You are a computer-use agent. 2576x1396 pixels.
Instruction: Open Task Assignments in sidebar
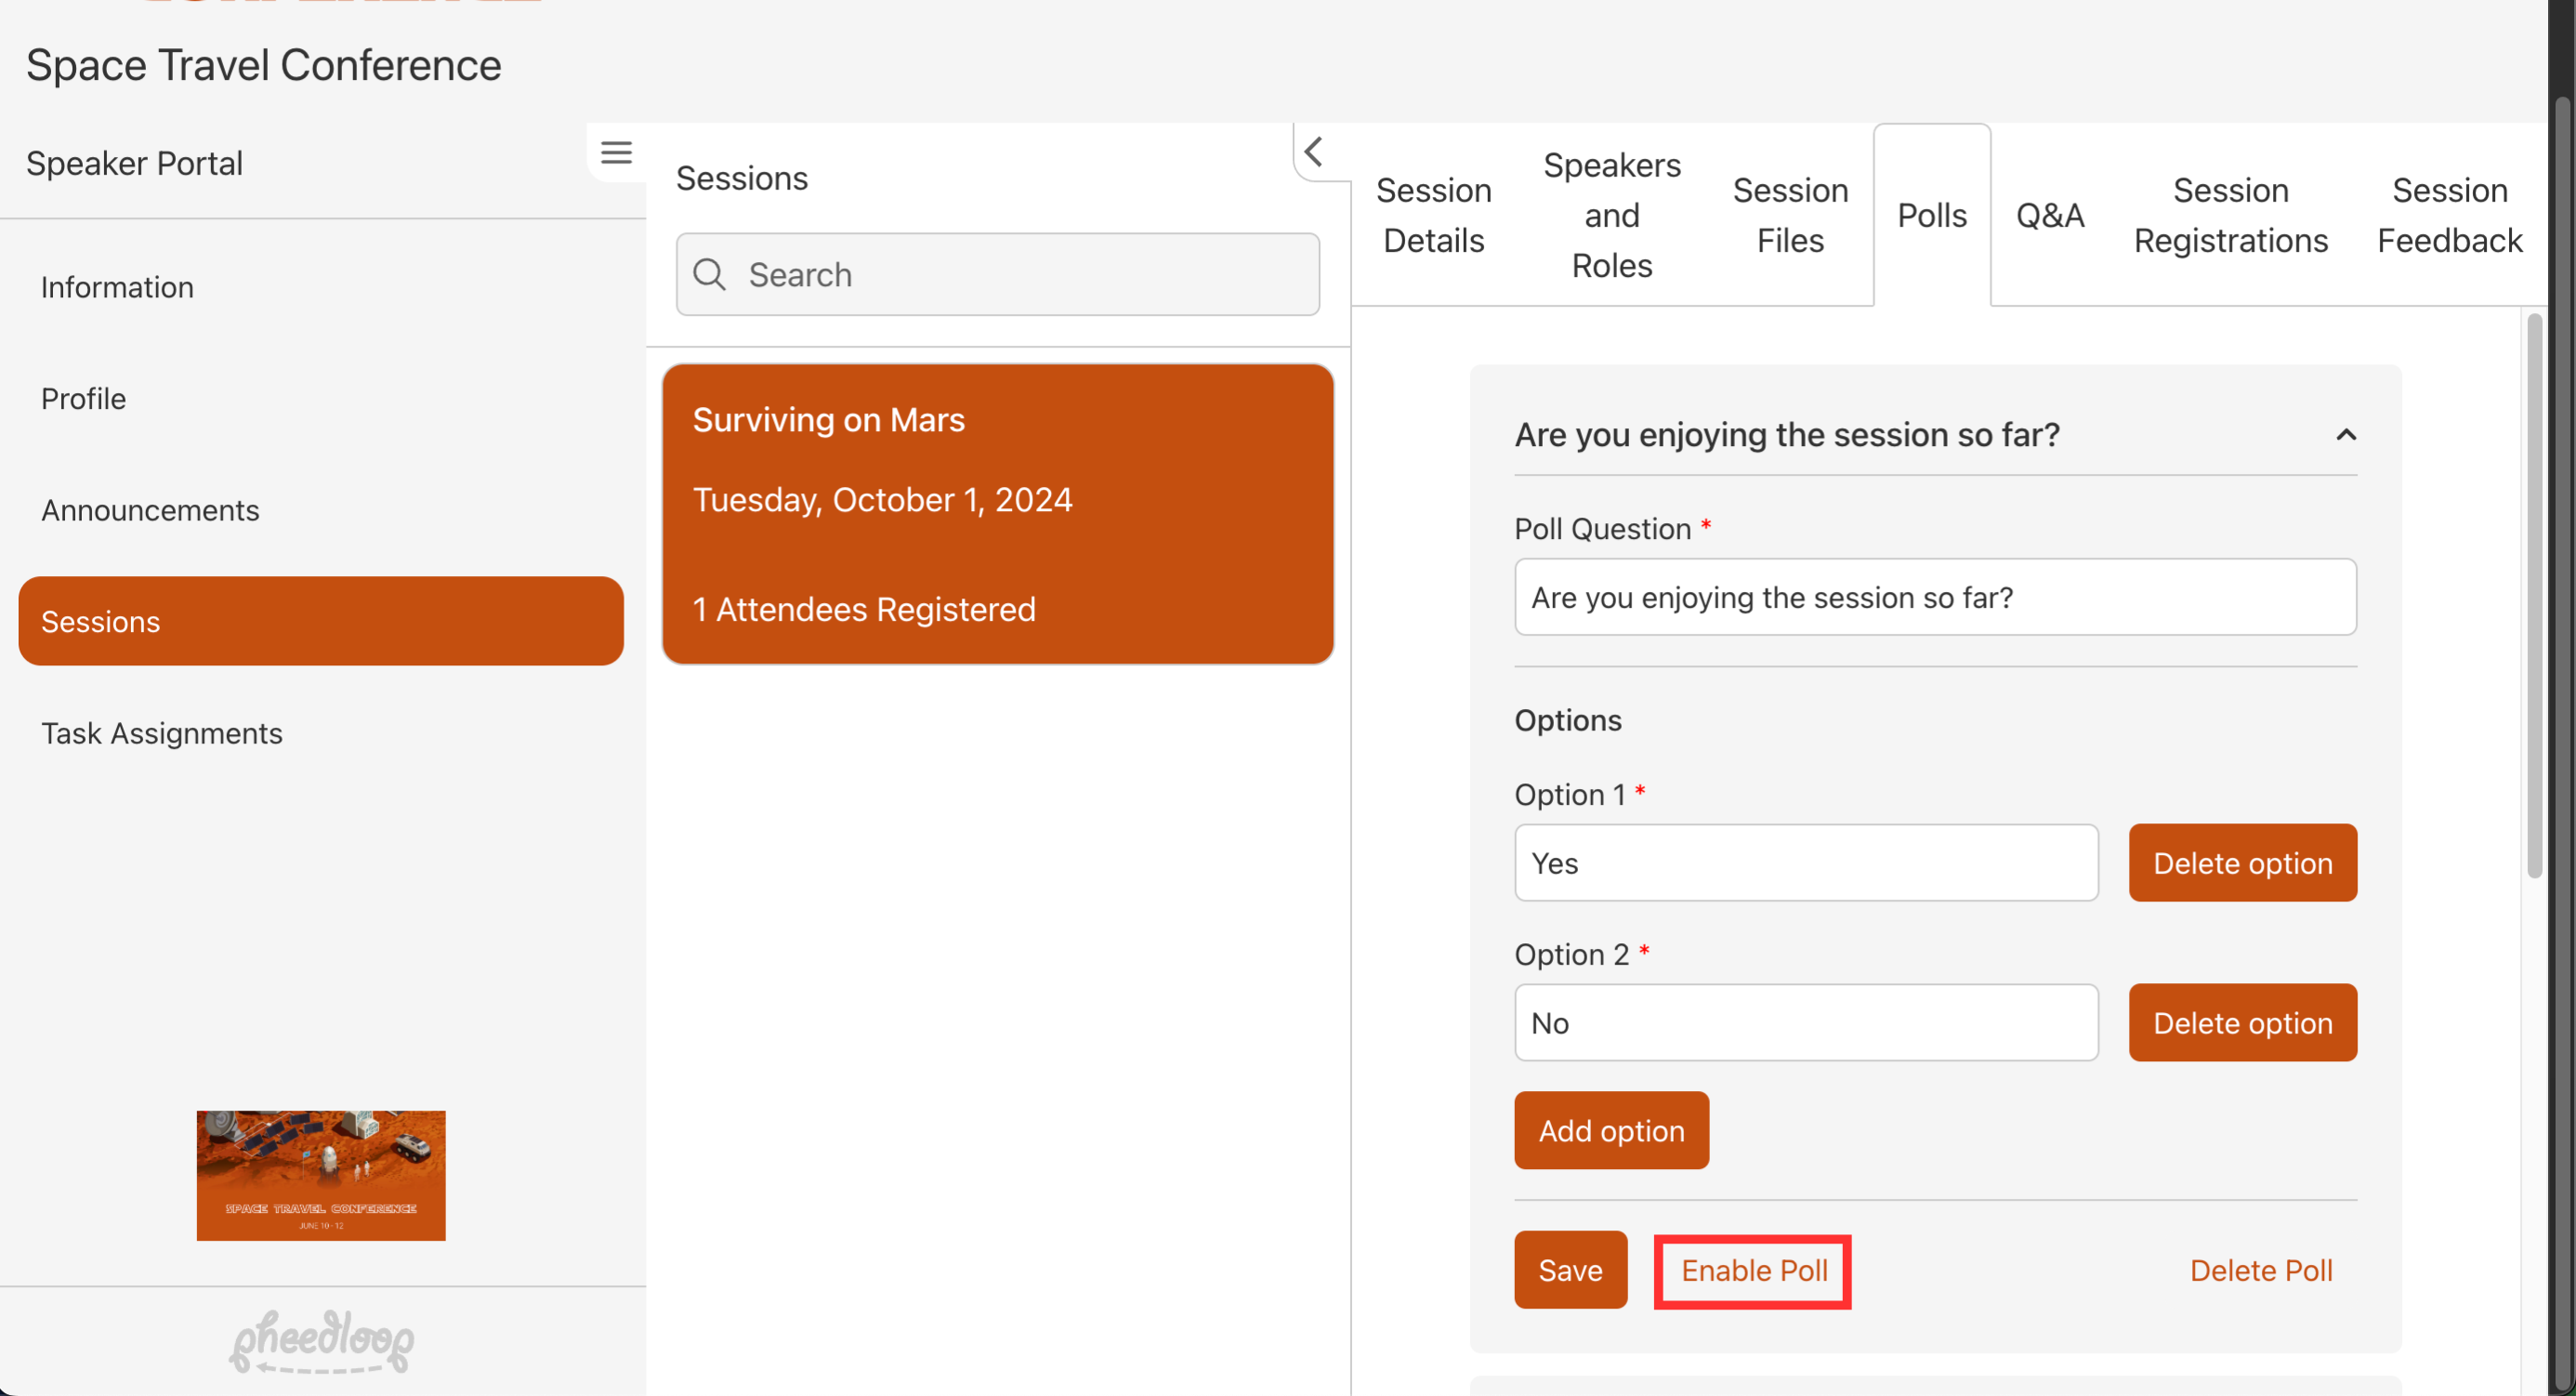[162, 733]
